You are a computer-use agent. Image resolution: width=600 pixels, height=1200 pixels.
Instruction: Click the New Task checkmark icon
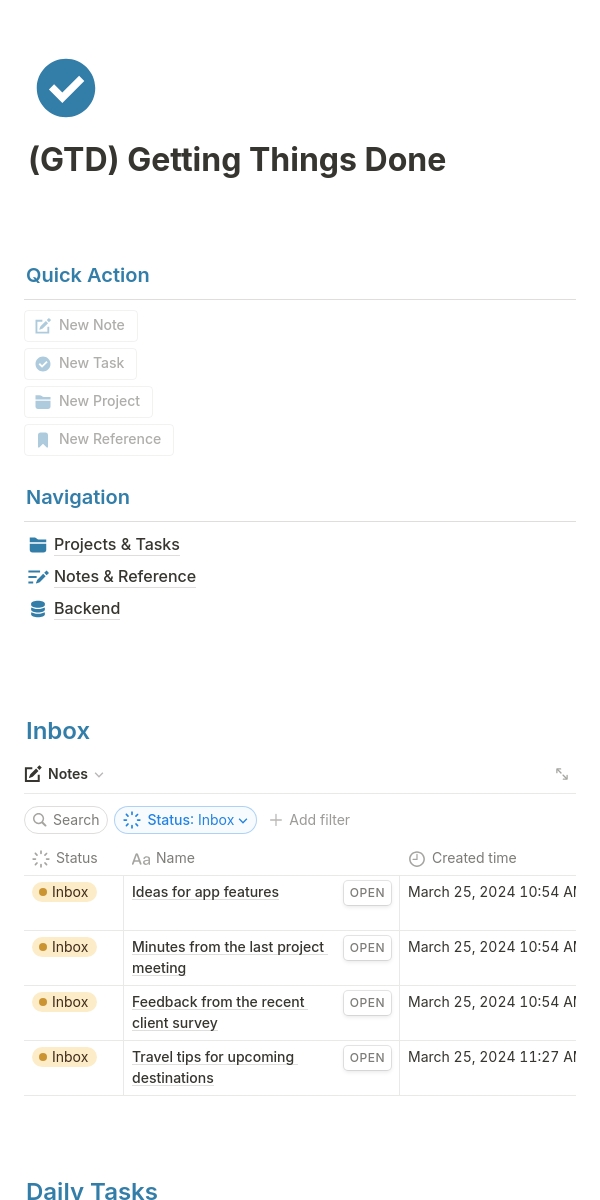tap(43, 364)
